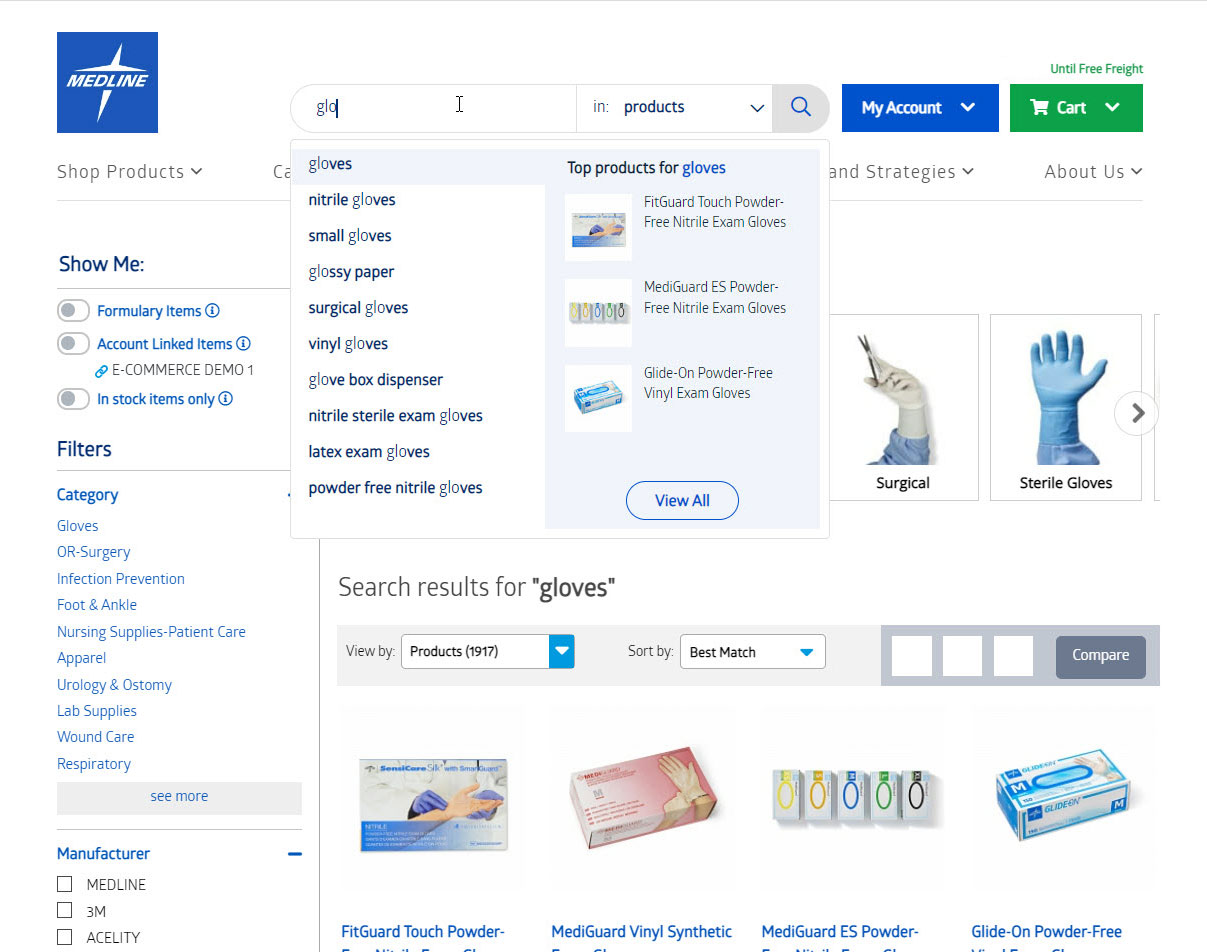The height and width of the screenshot is (952, 1207).
Task: Select 'gloves' search suggestion
Action: point(418,164)
